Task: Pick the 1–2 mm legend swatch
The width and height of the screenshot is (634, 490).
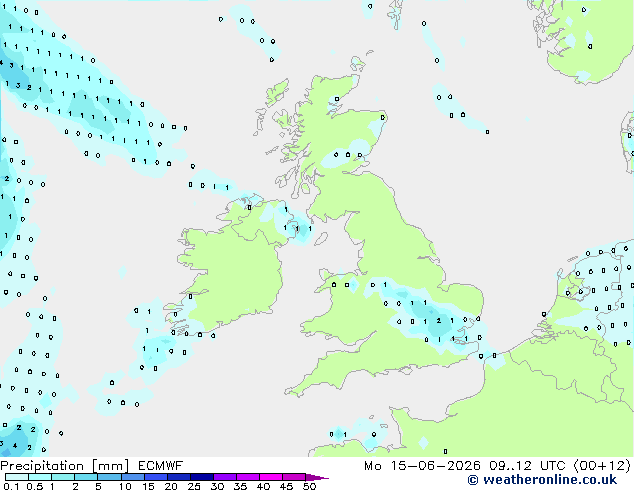Action: (x=63, y=477)
